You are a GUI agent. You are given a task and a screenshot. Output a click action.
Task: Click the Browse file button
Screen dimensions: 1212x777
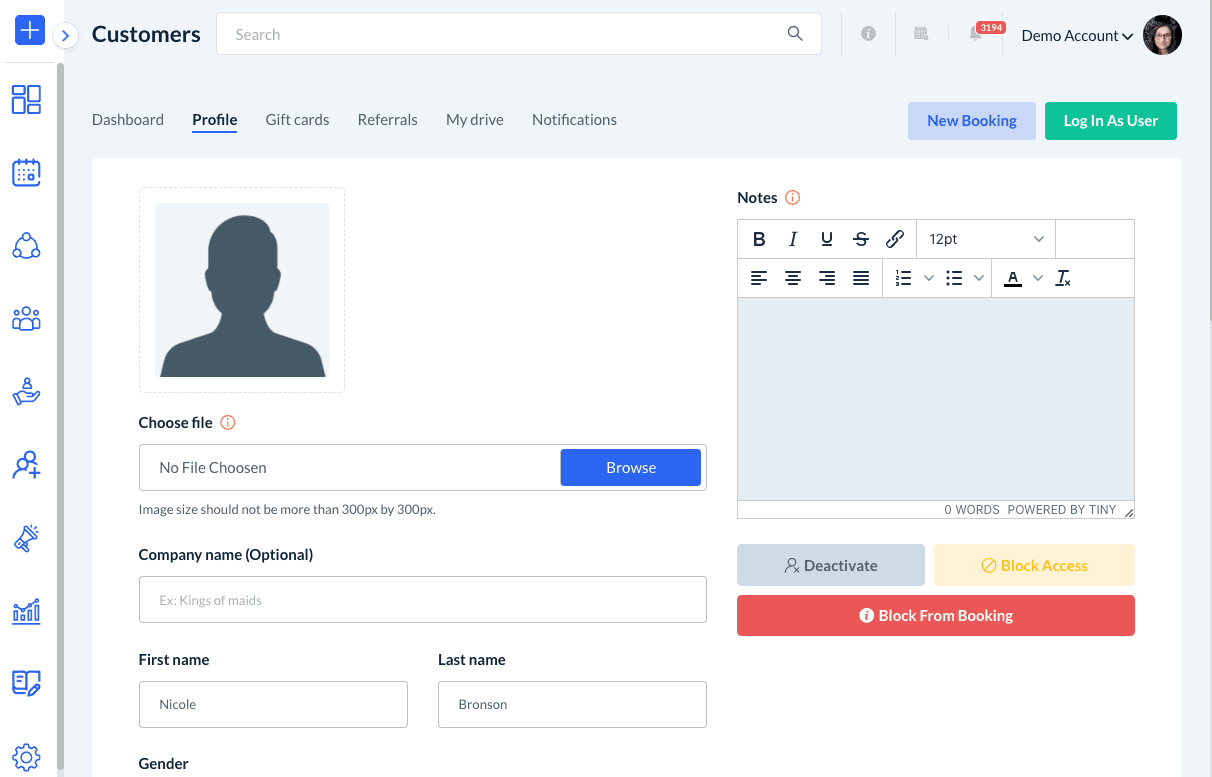[631, 467]
